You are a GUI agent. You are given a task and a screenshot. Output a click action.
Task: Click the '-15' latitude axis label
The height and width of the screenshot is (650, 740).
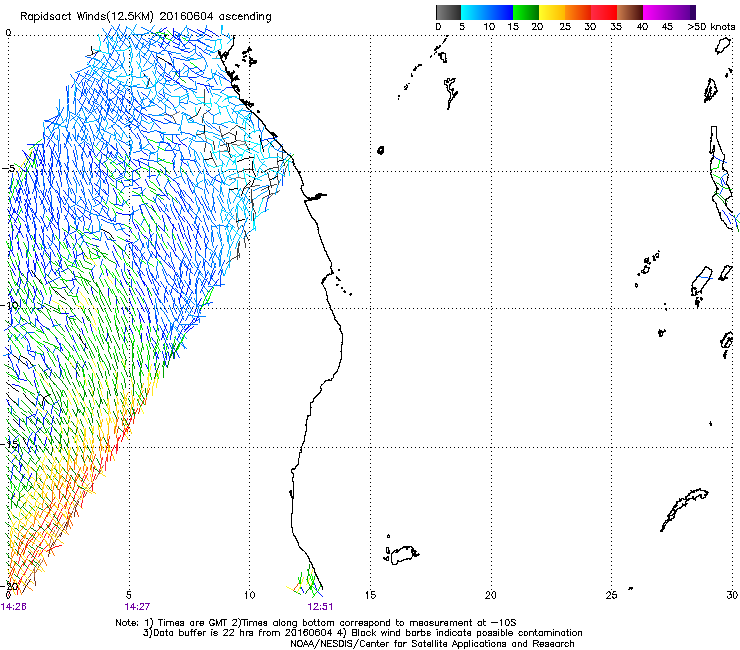10,444
